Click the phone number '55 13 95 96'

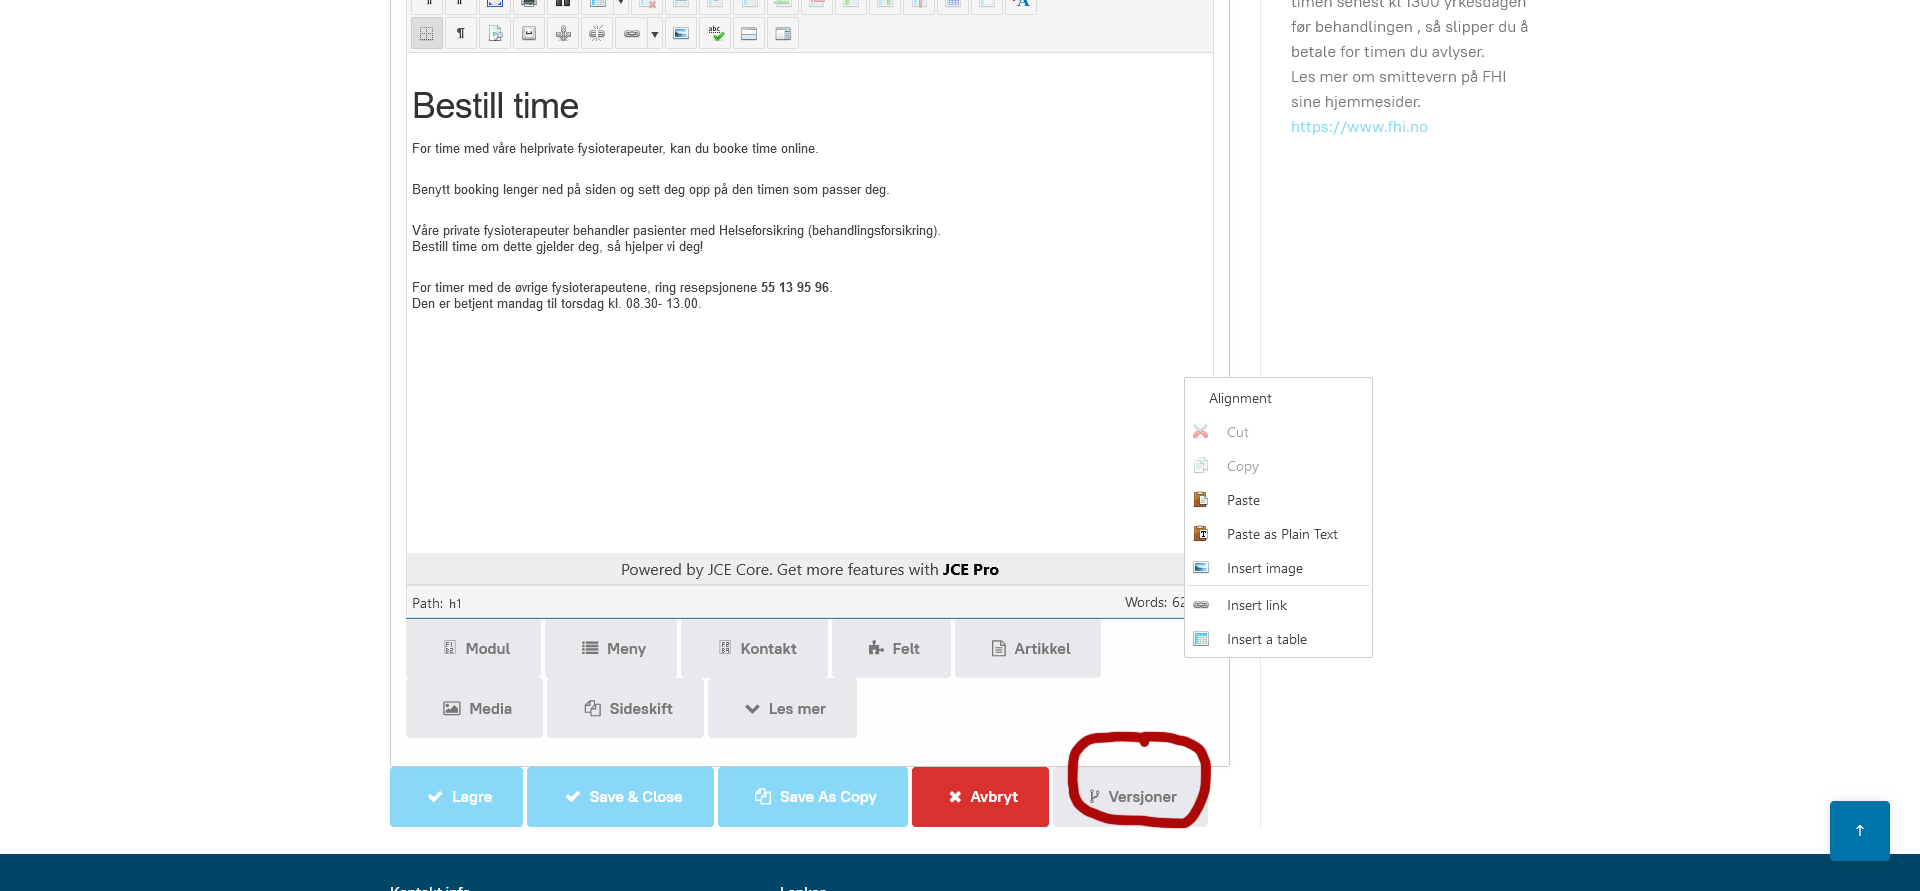tap(795, 288)
